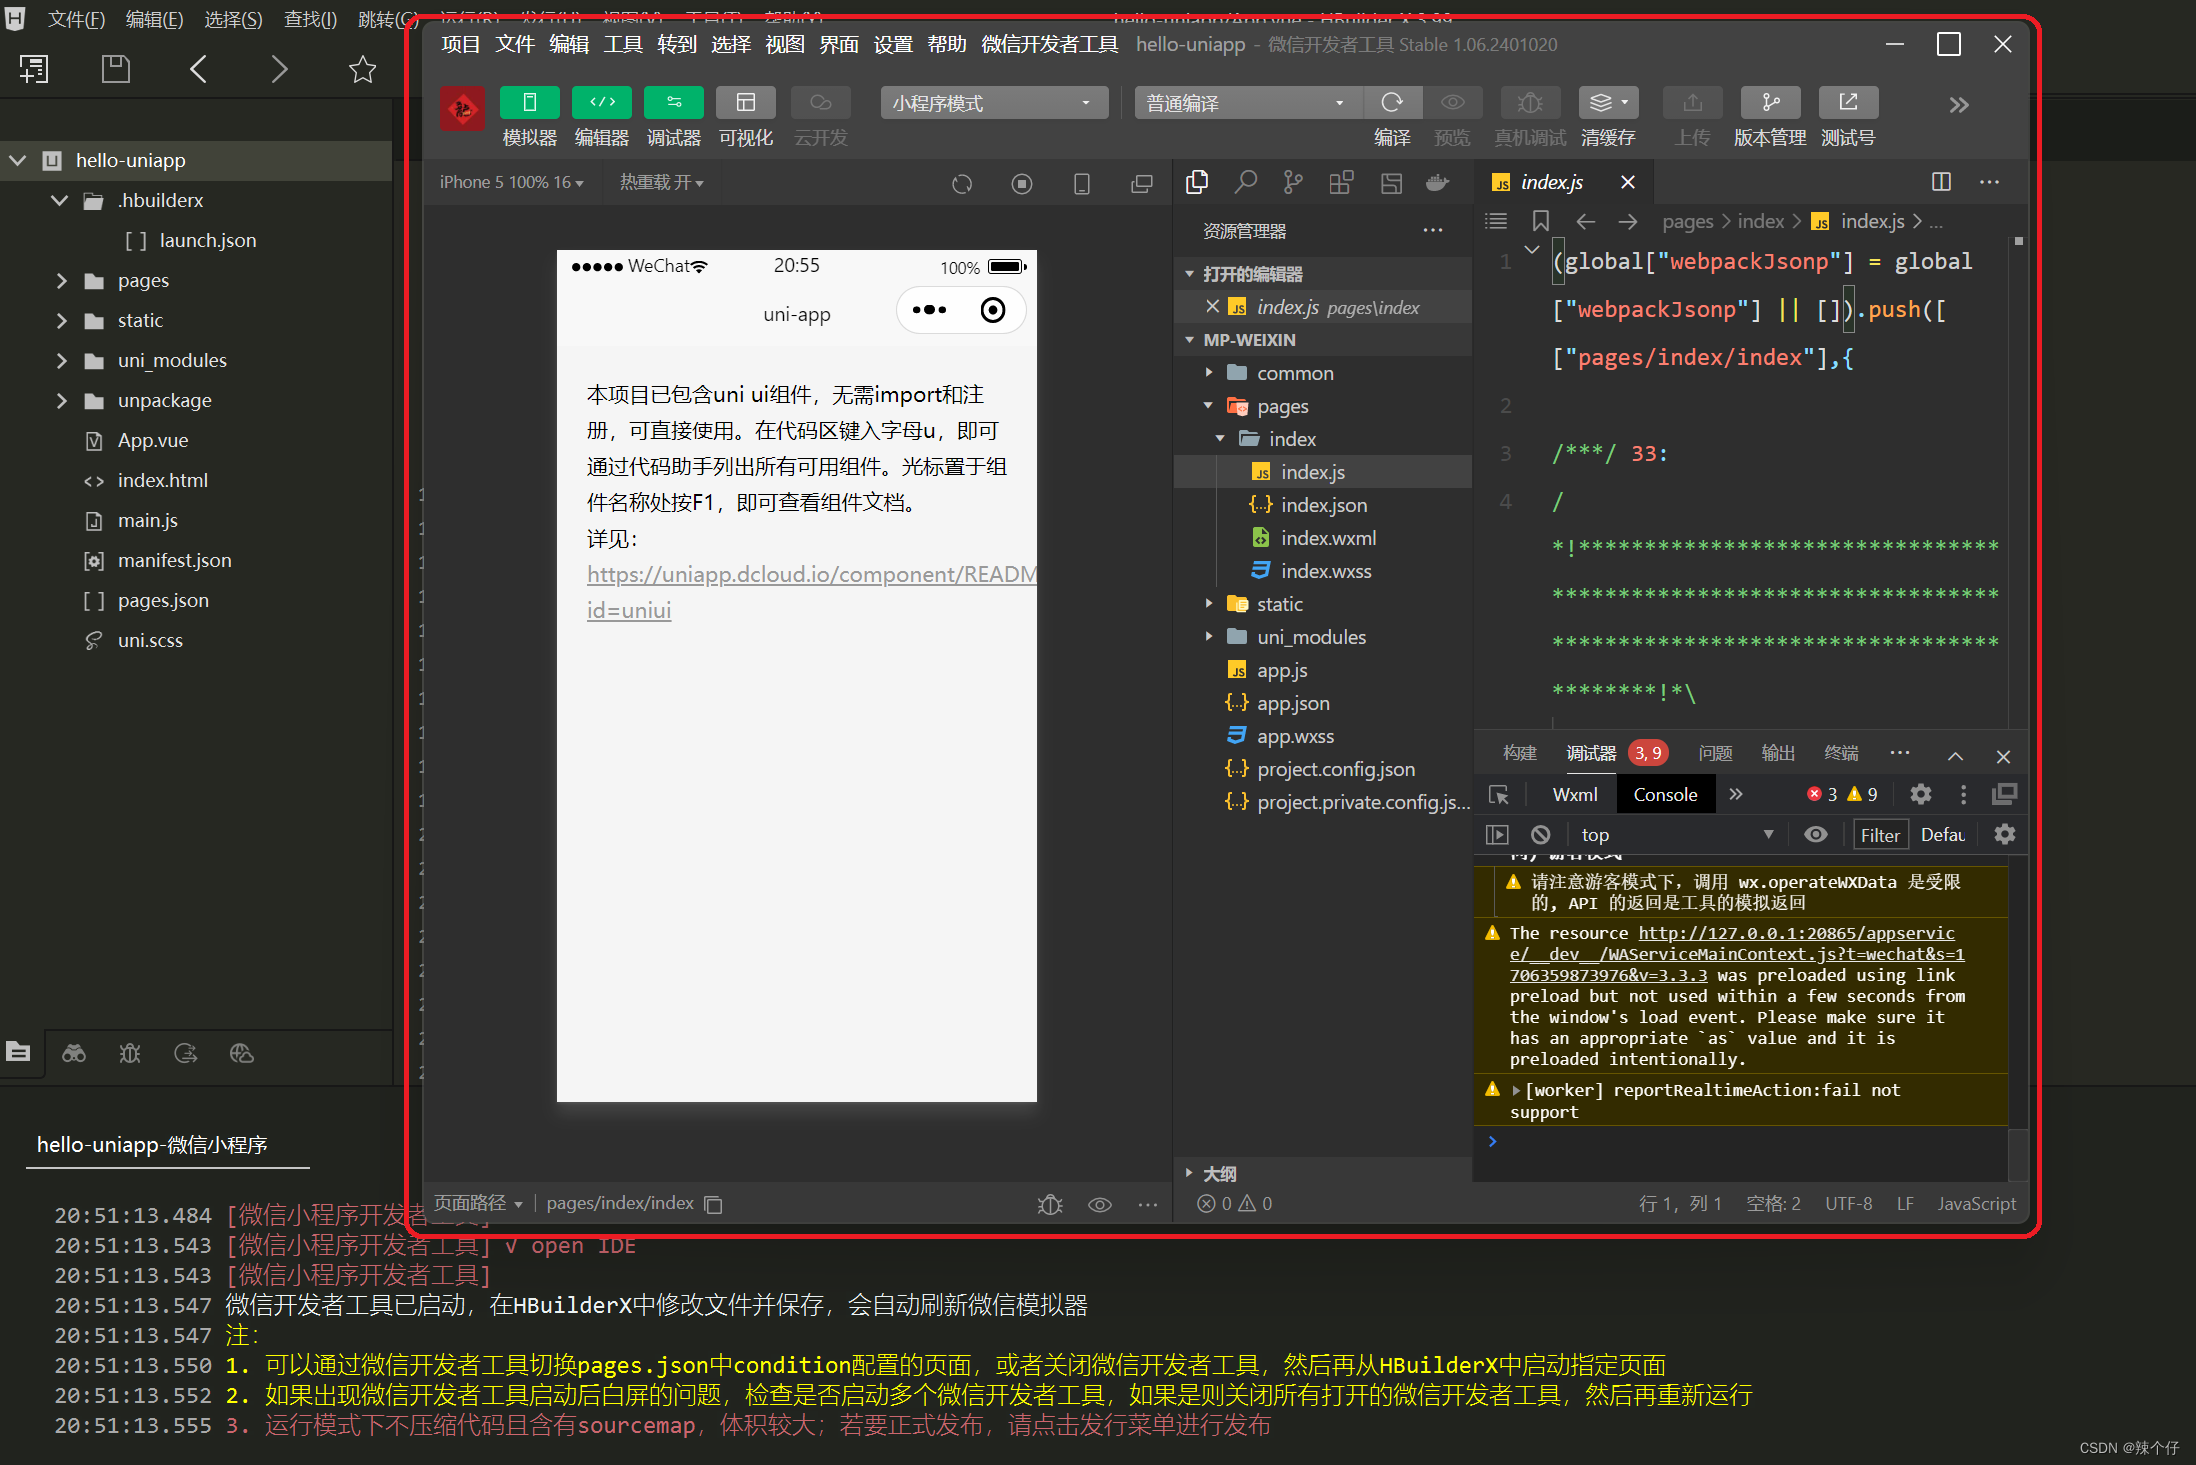The image size is (2196, 1465).
Task: Select the Console devtools tab
Action: pos(1665,795)
